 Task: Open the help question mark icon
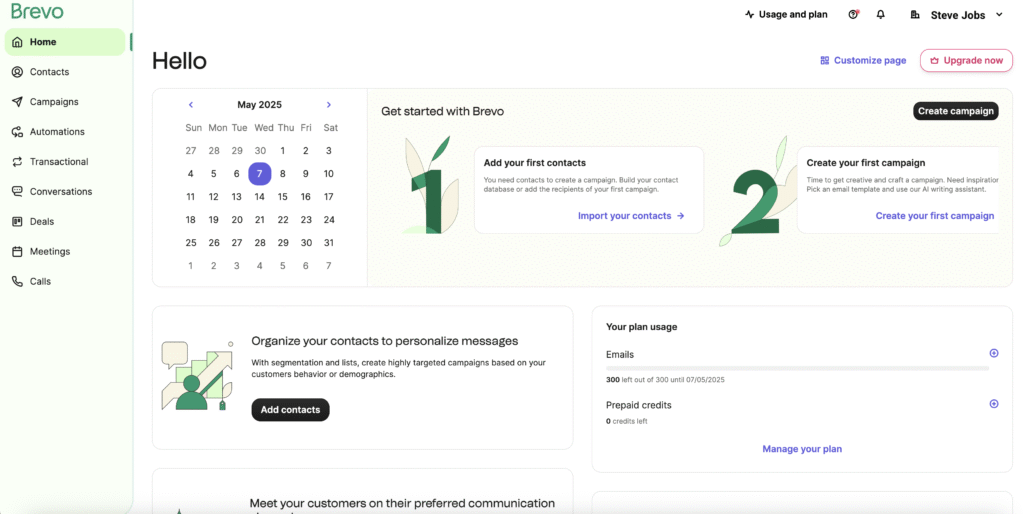point(853,14)
